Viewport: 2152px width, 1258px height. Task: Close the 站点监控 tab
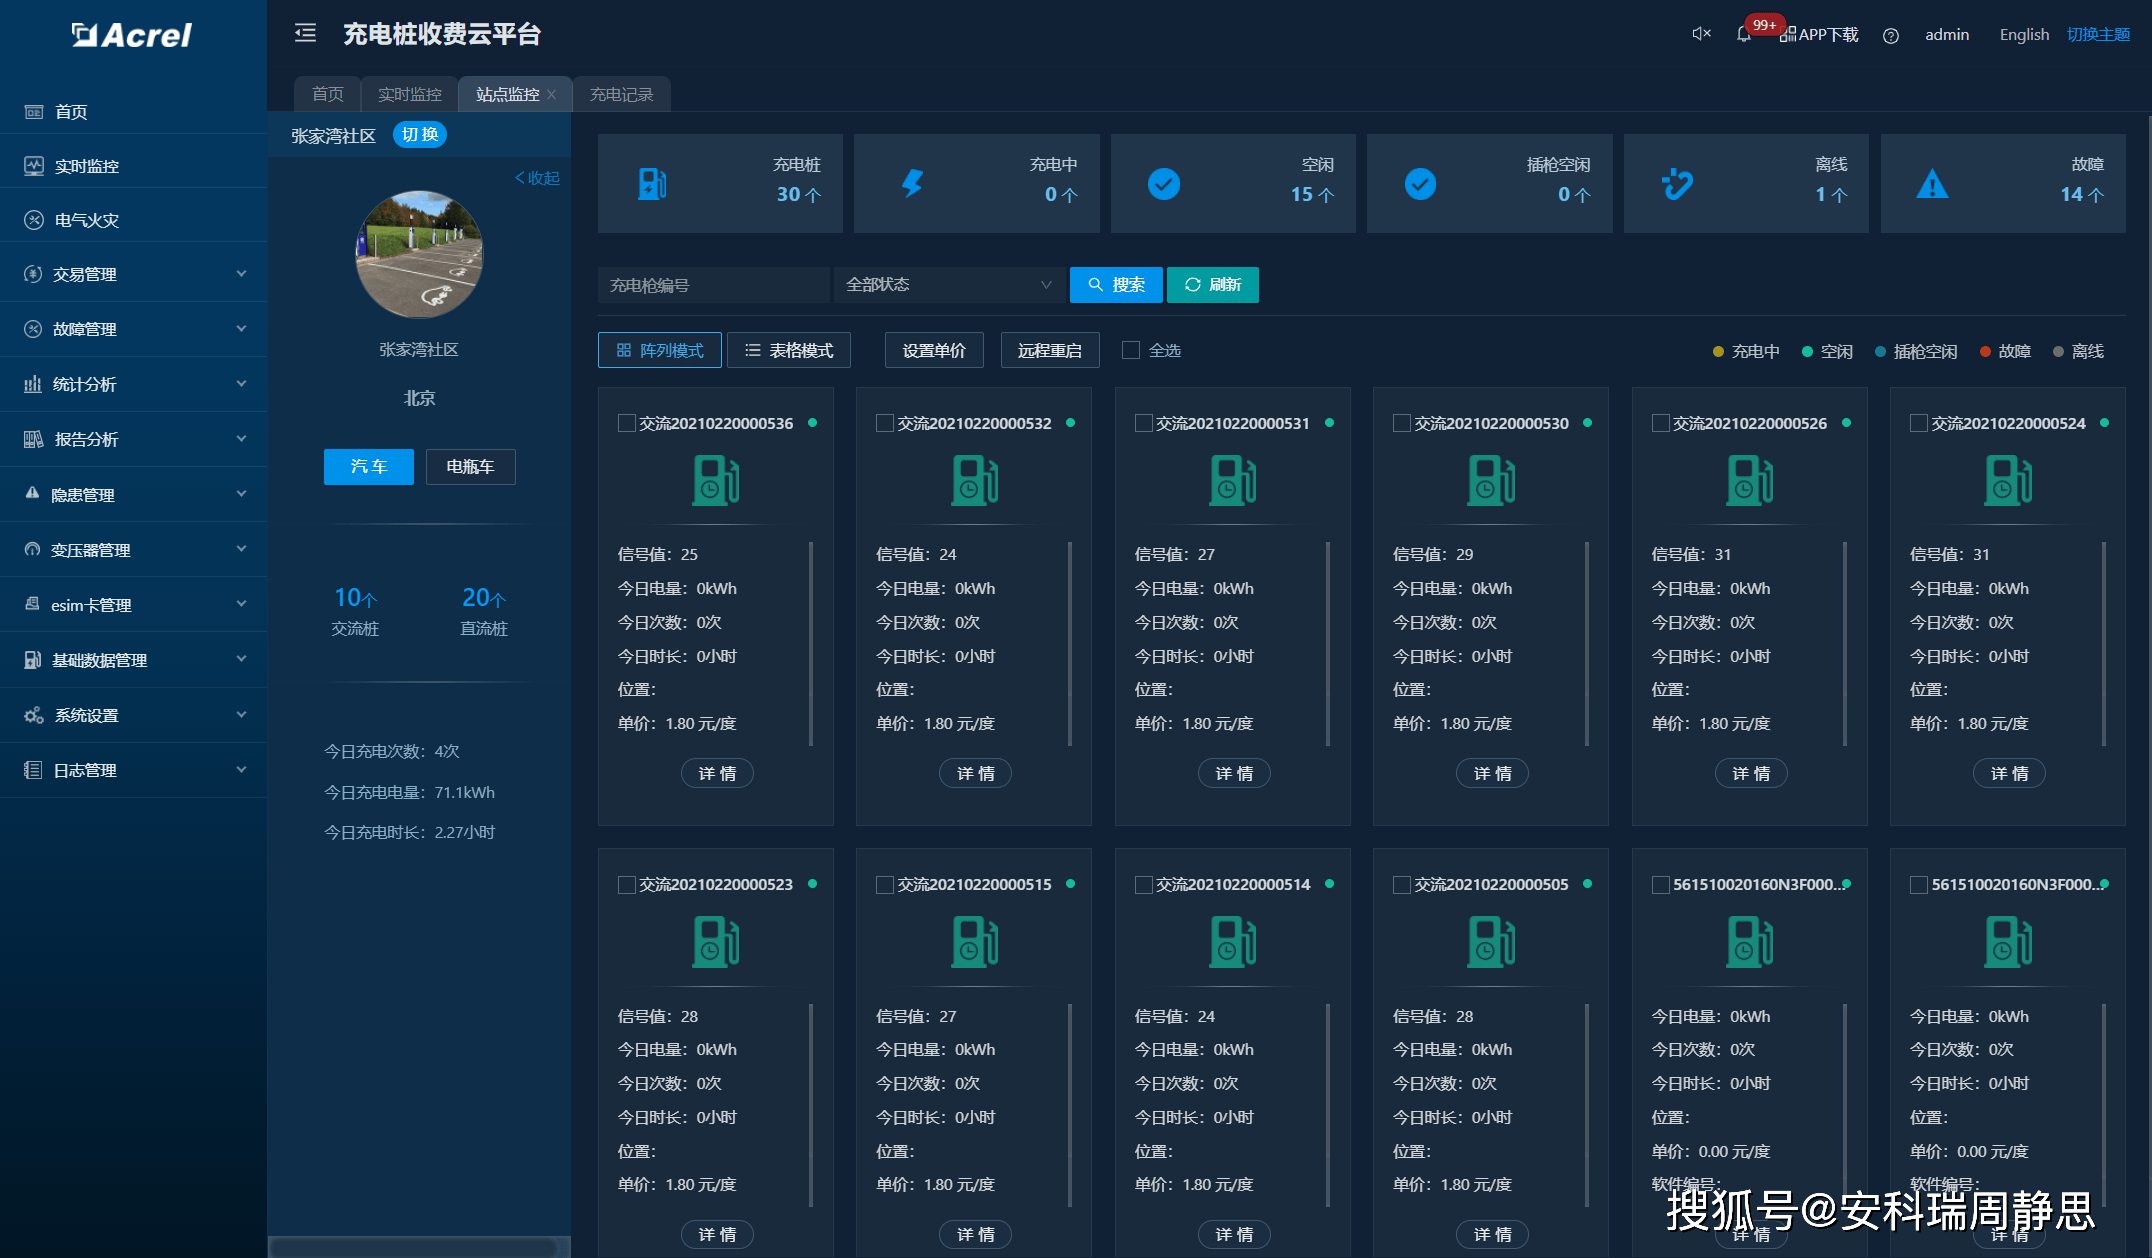[552, 95]
